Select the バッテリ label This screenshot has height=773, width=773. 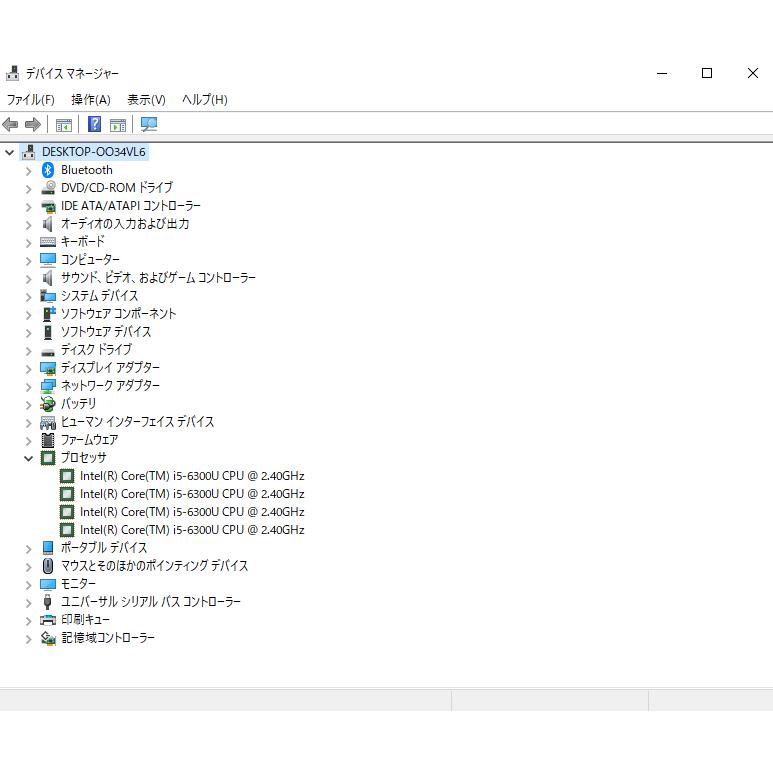pos(78,403)
